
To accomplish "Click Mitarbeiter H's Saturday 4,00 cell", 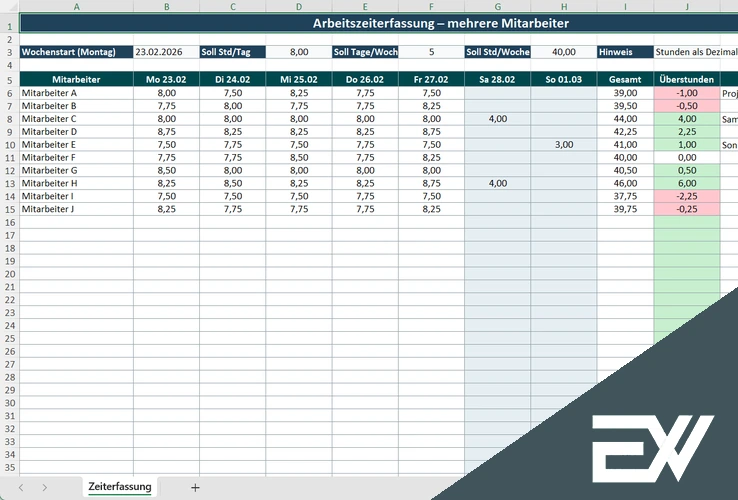I will pyautogui.click(x=497, y=183).
